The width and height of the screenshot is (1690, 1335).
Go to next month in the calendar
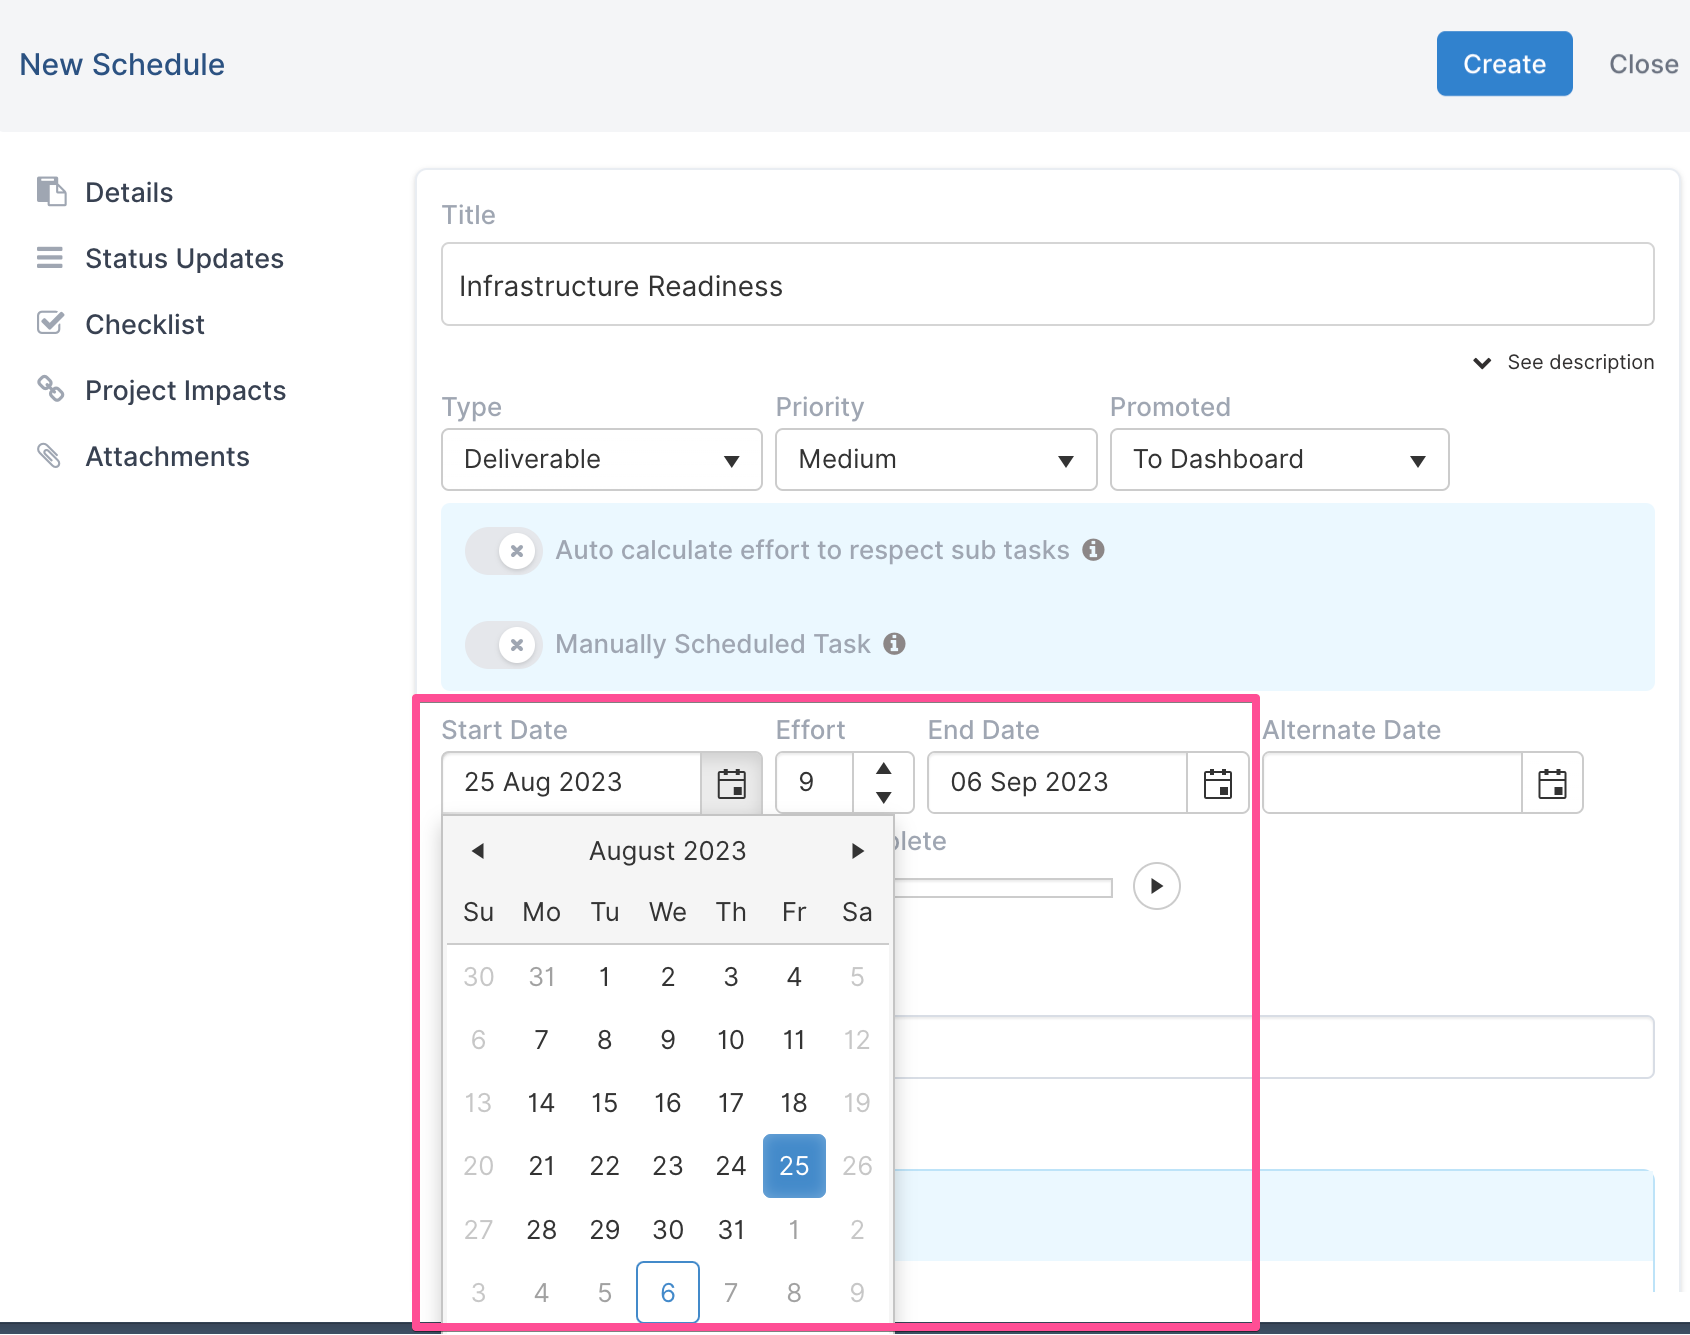point(857,851)
